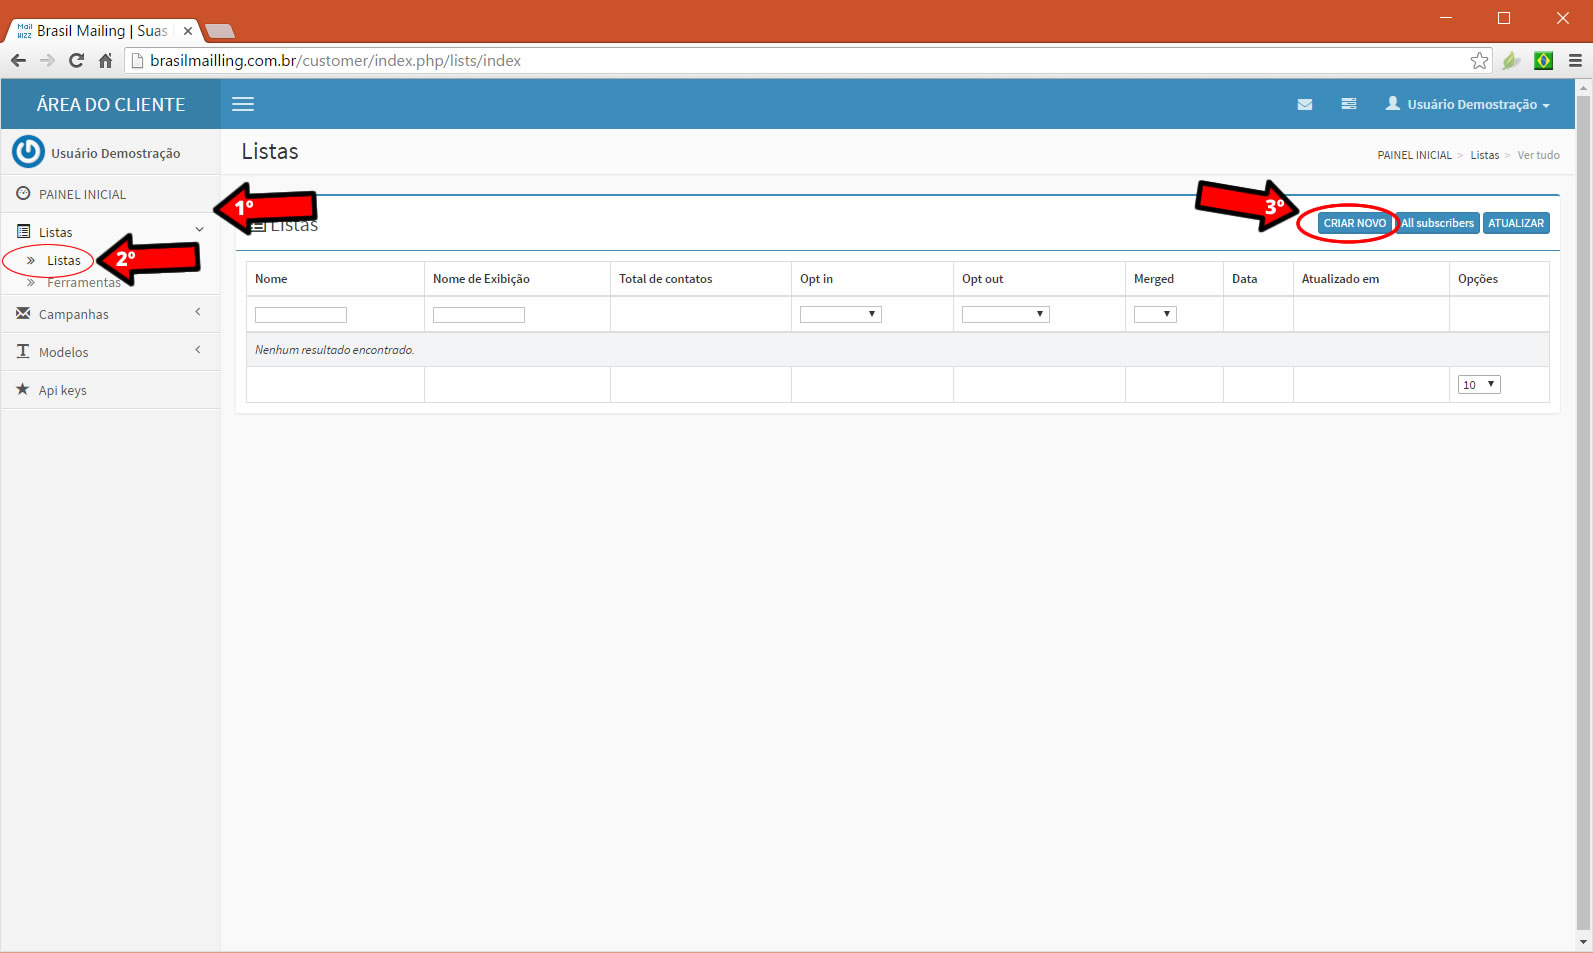1593x953 pixels.
Task: Click the CRIAR NOVO button
Action: 1355,223
